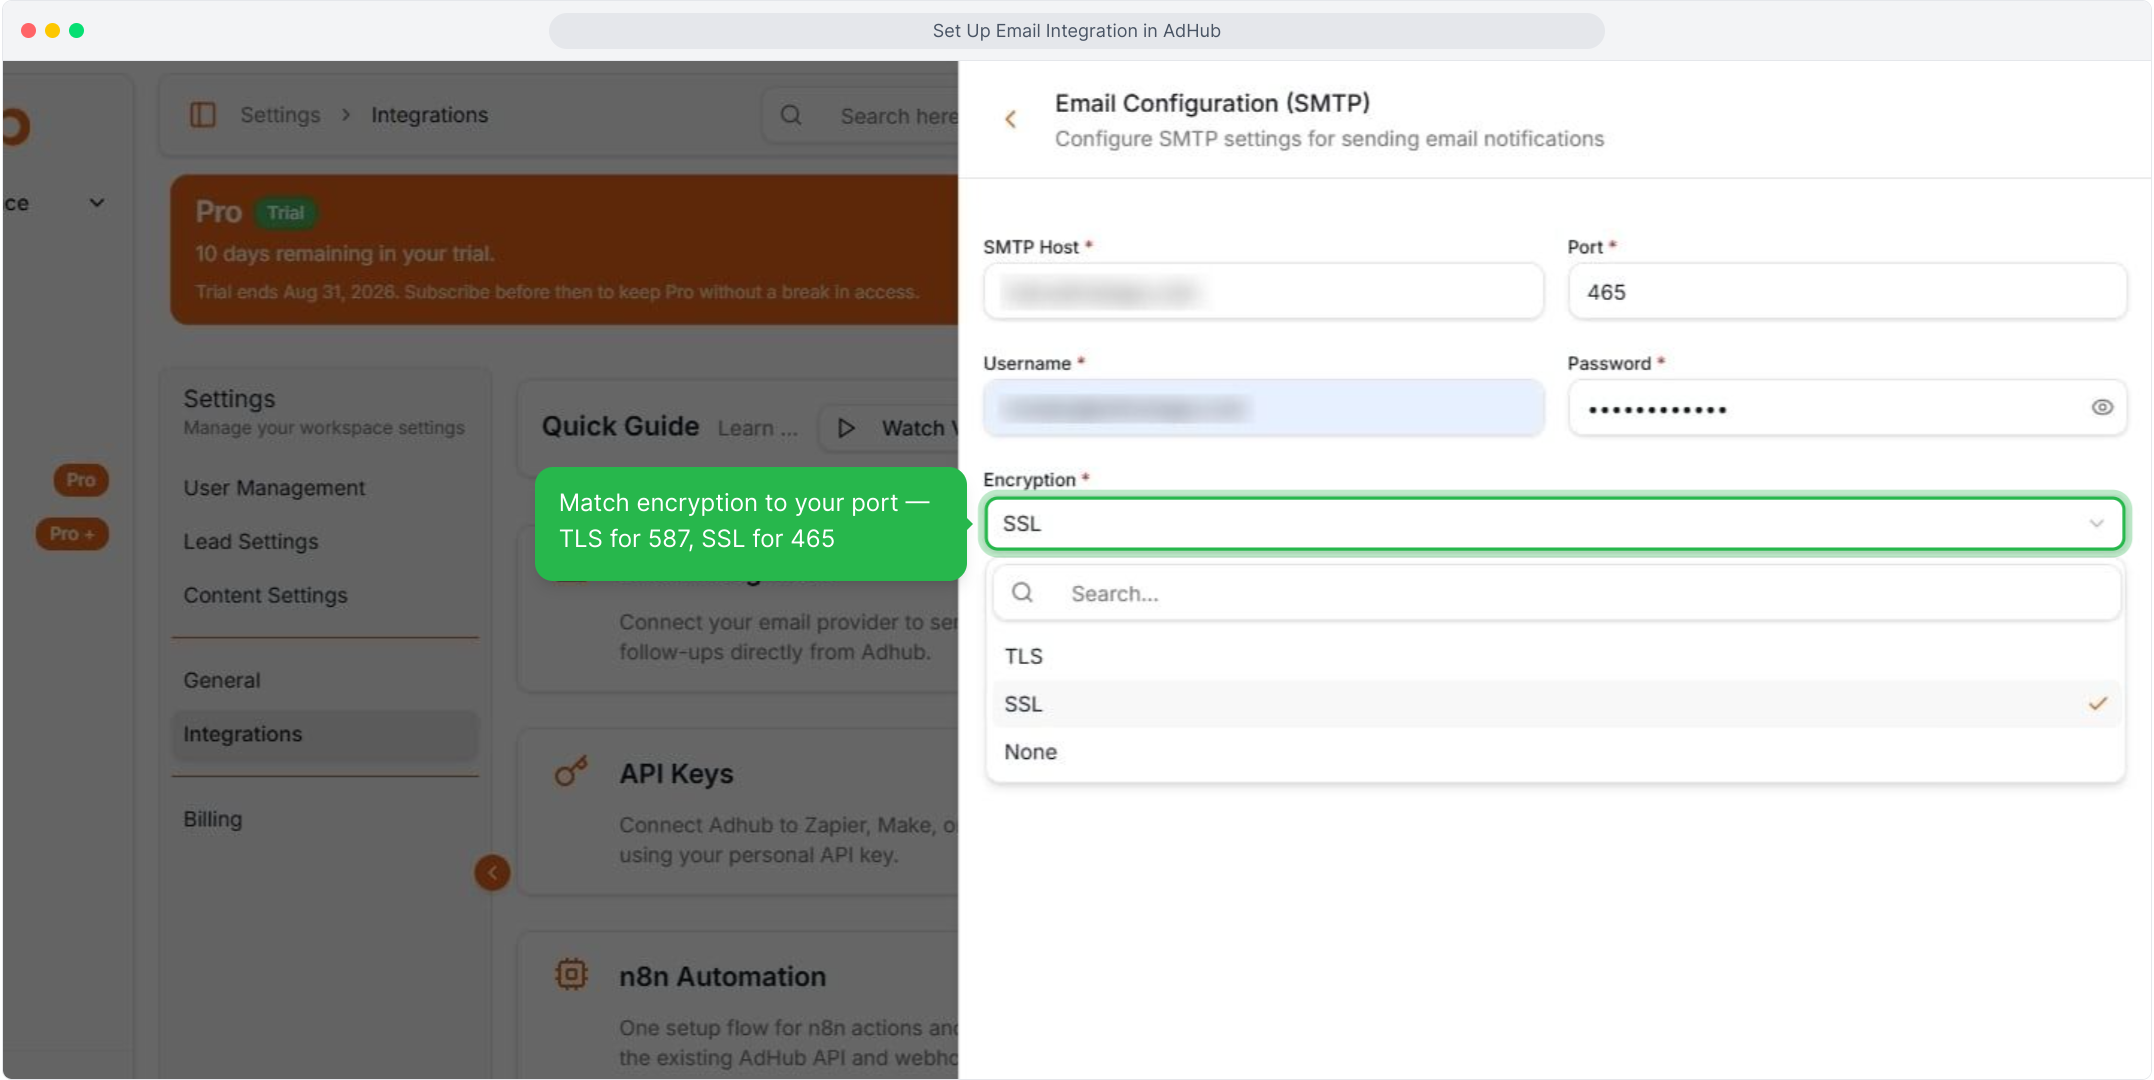Open Billing settings
2154x1080 pixels.
213,819
